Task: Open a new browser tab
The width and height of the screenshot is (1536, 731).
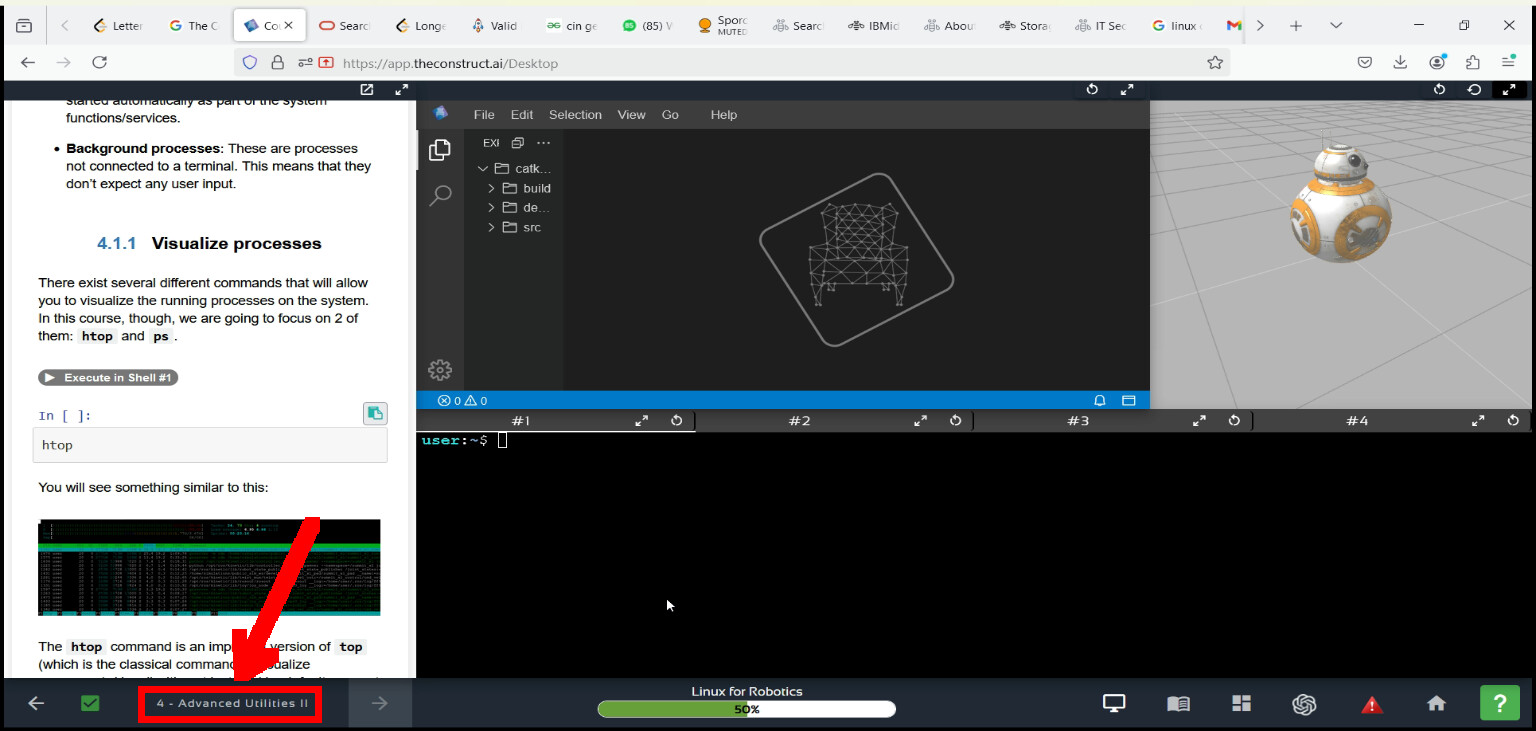Action: 1296,25
